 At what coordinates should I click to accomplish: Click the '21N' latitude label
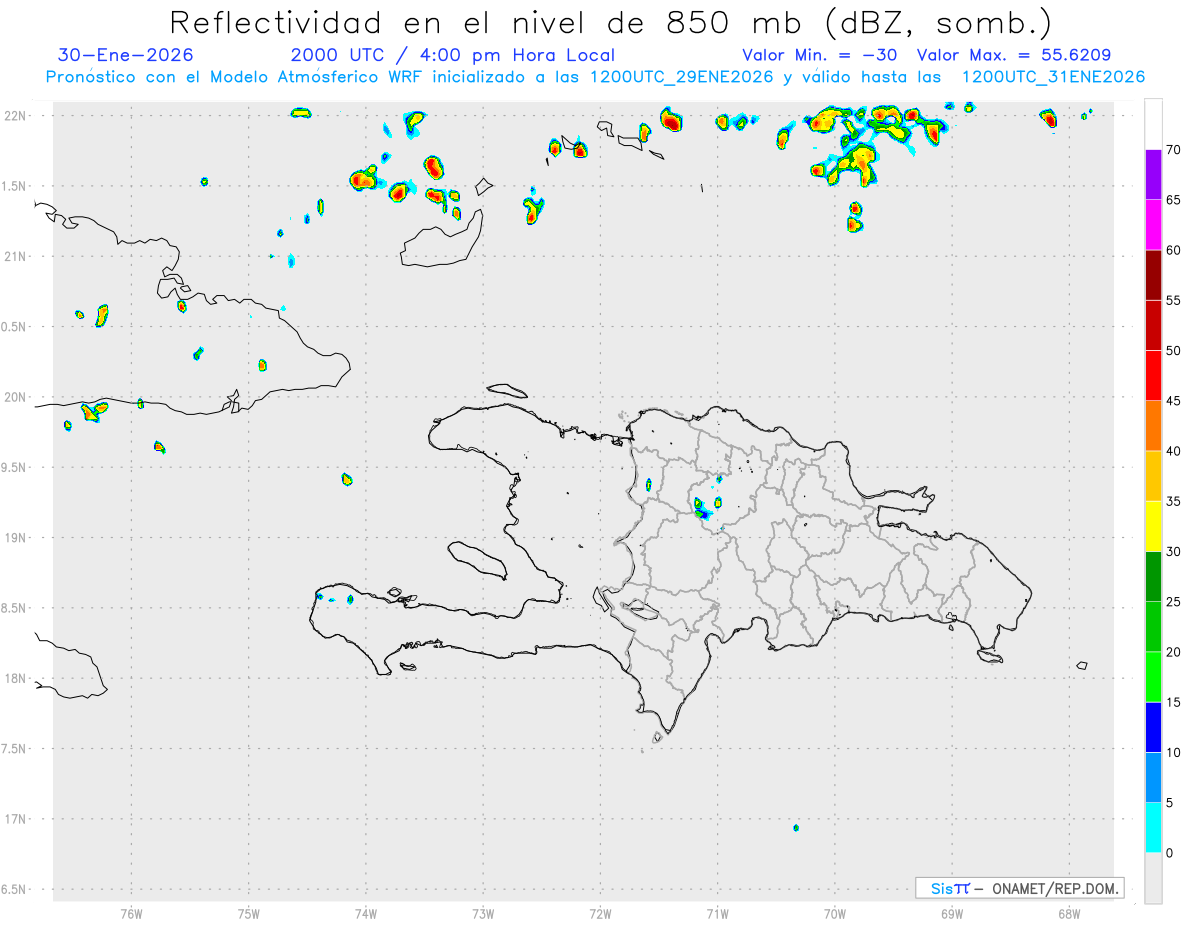[x=14, y=257]
